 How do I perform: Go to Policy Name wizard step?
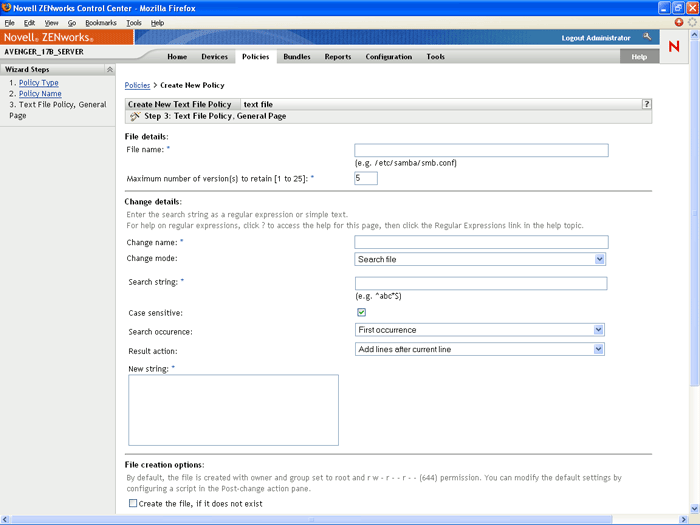point(40,93)
